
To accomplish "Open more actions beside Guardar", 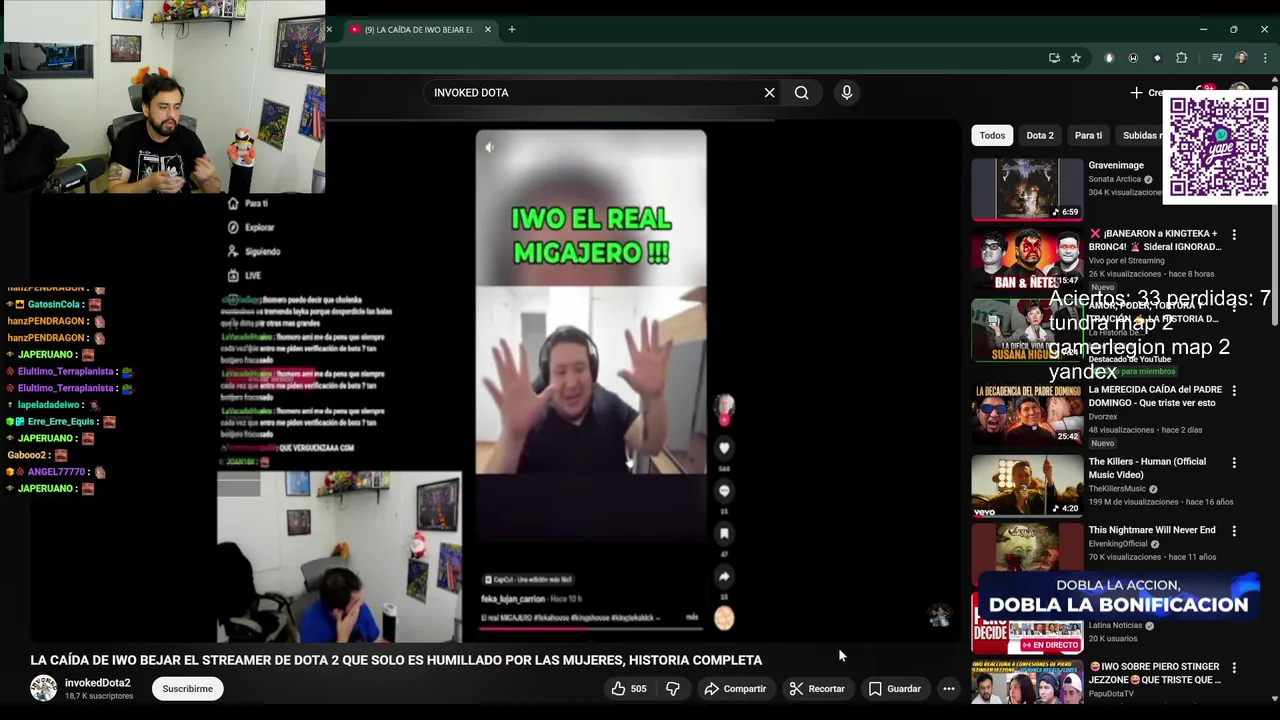I will tap(949, 688).
